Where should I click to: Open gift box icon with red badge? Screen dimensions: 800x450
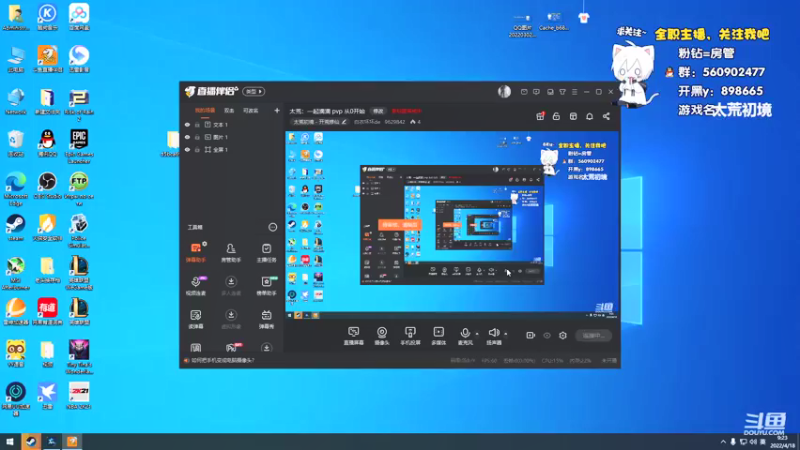(540, 116)
